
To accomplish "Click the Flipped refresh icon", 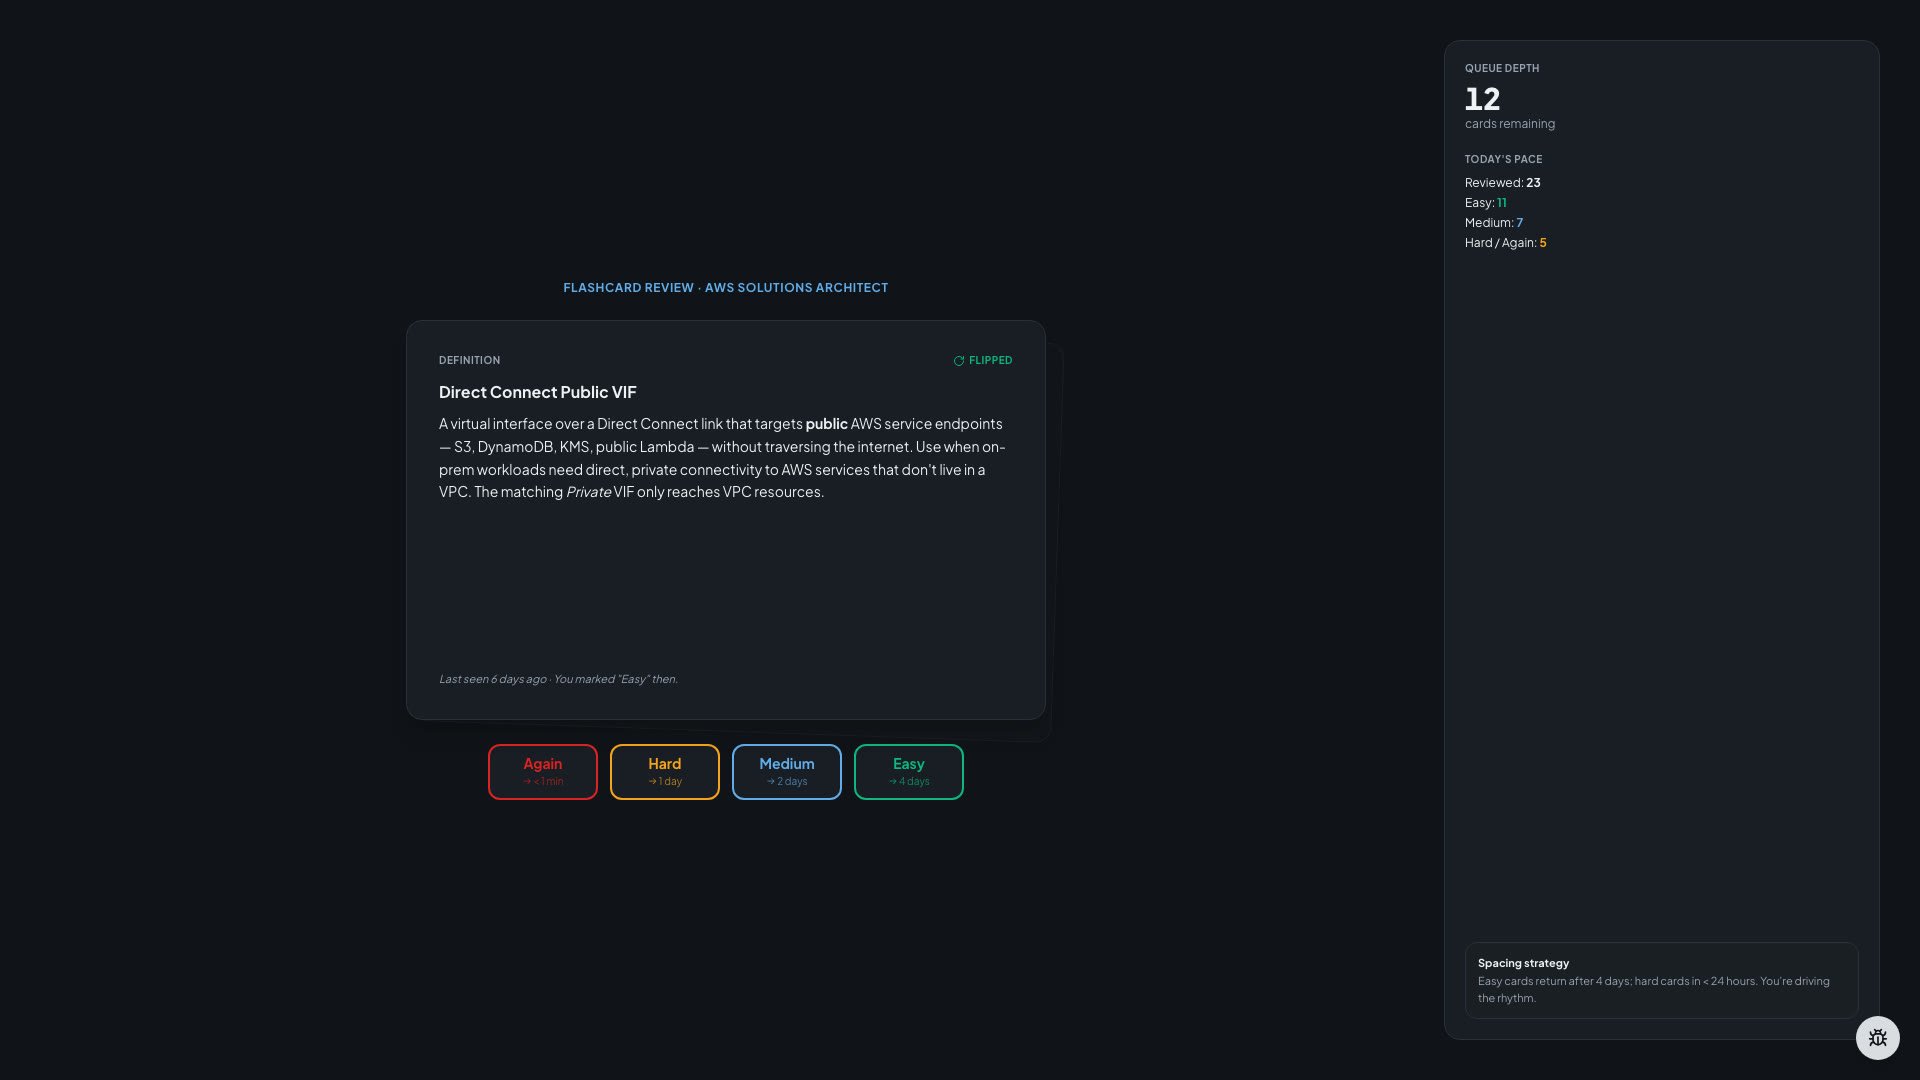I will click(x=959, y=361).
